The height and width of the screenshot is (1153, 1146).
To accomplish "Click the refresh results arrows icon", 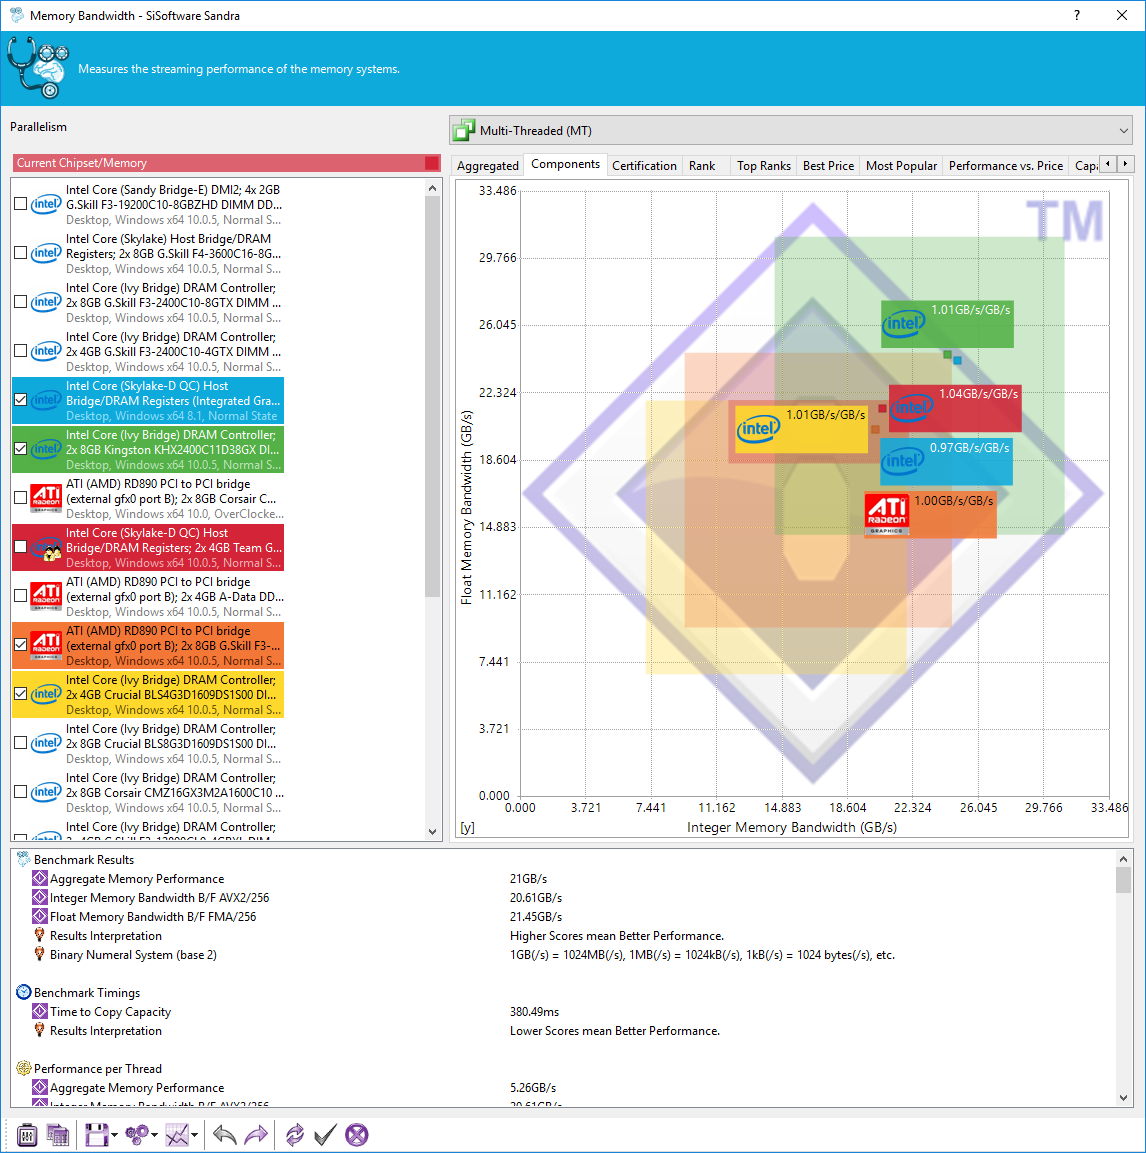I will point(295,1135).
